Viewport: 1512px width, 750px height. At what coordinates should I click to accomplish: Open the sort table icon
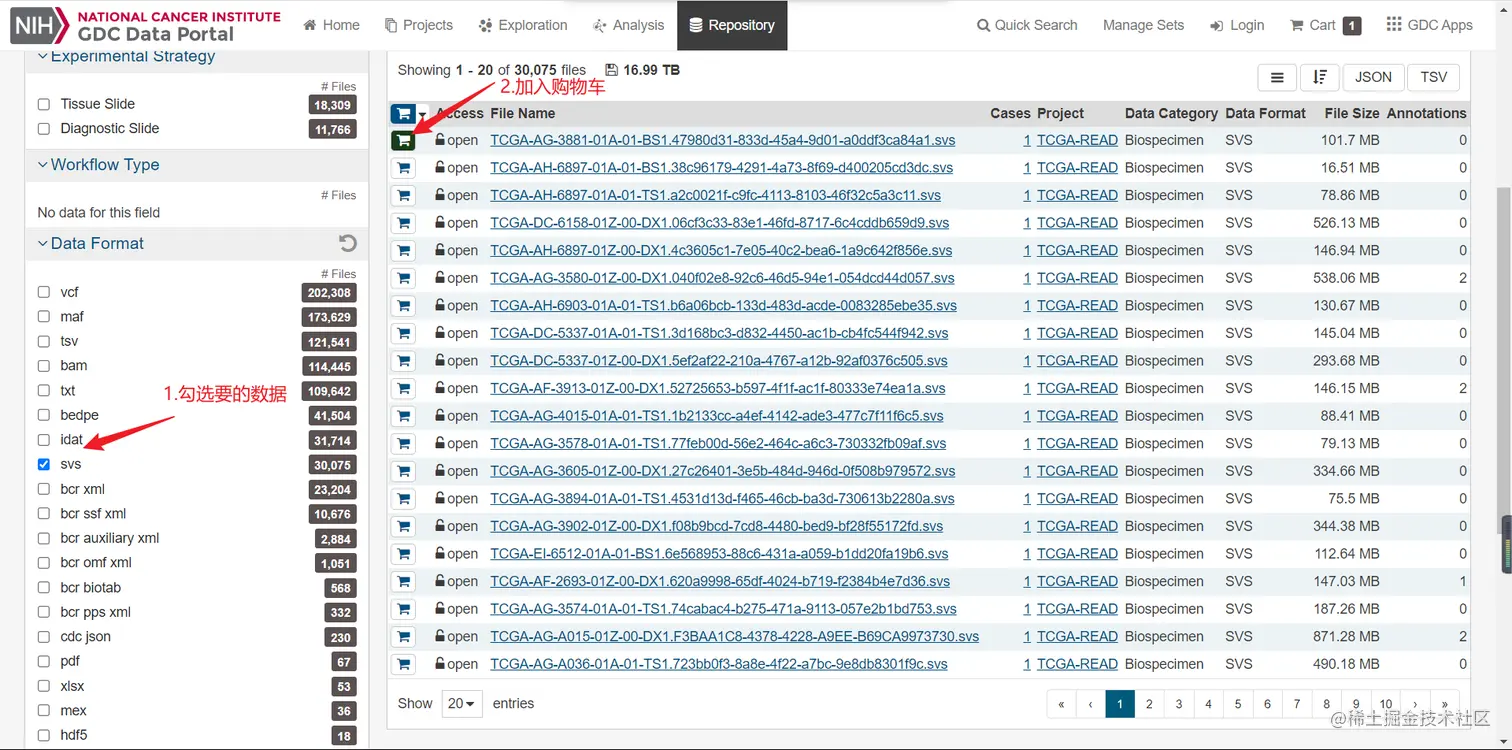[x=1320, y=77]
